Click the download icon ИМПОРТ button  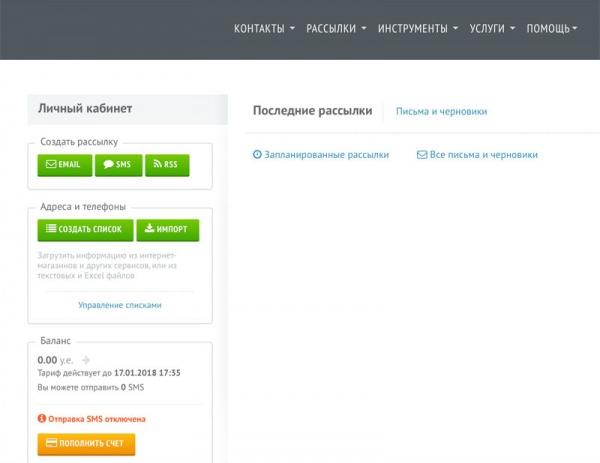pyautogui.click(x=167, y=229)
